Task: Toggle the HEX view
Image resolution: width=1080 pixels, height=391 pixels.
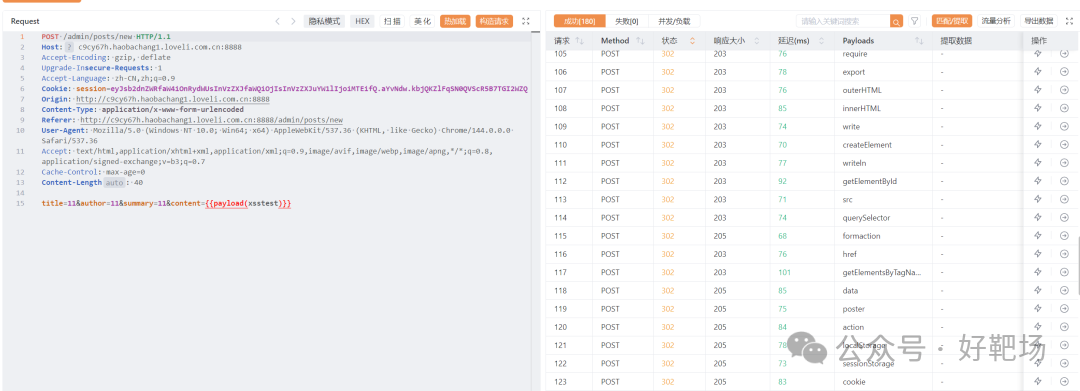Action: (362, 21)
